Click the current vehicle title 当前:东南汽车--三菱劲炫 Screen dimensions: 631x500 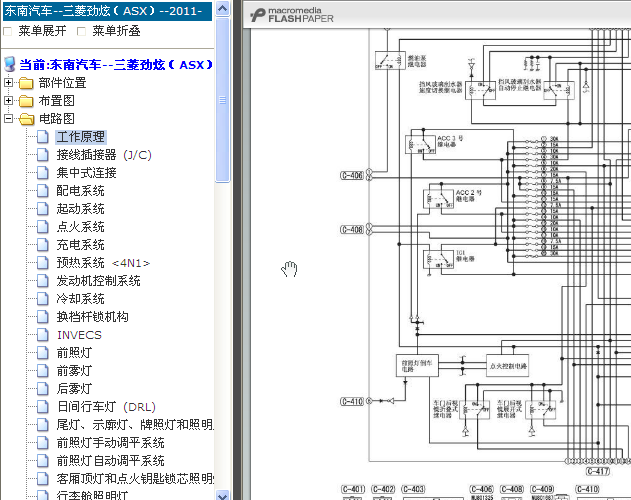click(x=115, y=65)
